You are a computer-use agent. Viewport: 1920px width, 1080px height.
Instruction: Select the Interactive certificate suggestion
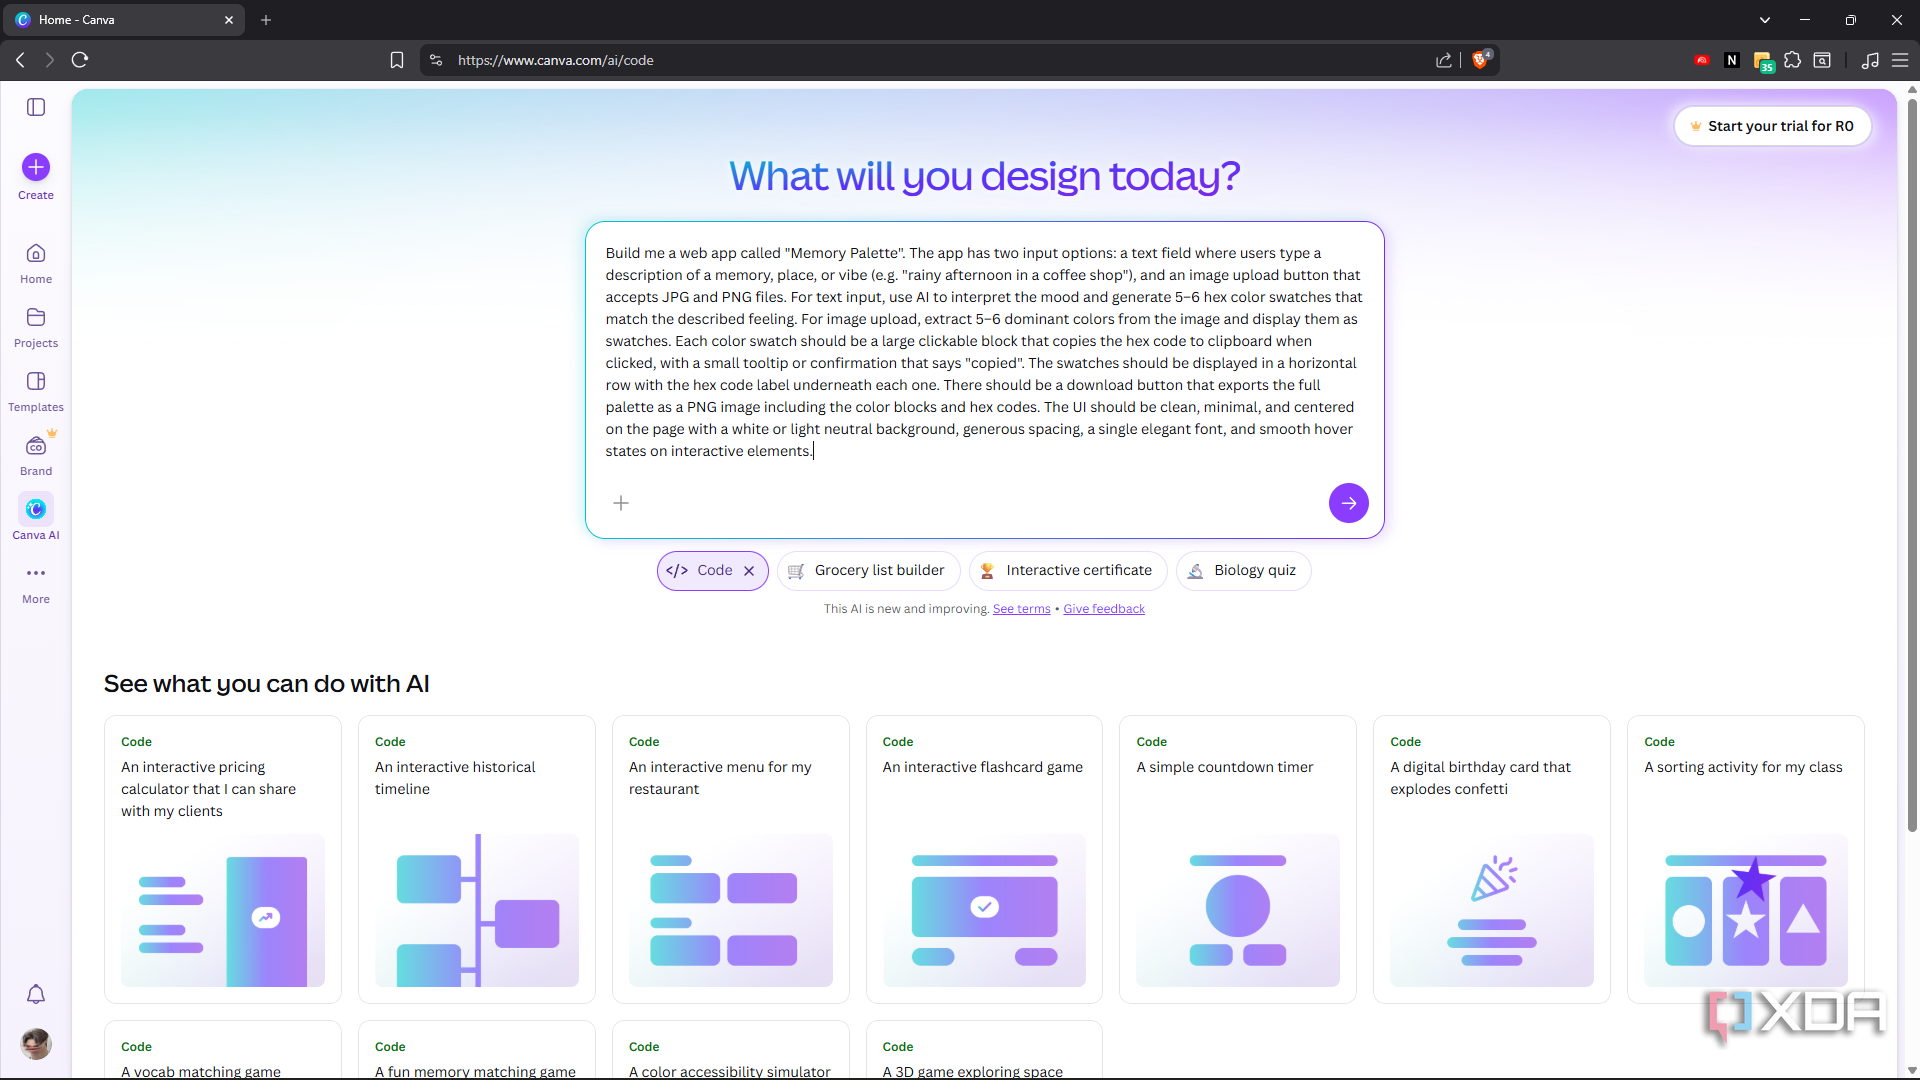pyautogui.click(x=1067, y=571)
